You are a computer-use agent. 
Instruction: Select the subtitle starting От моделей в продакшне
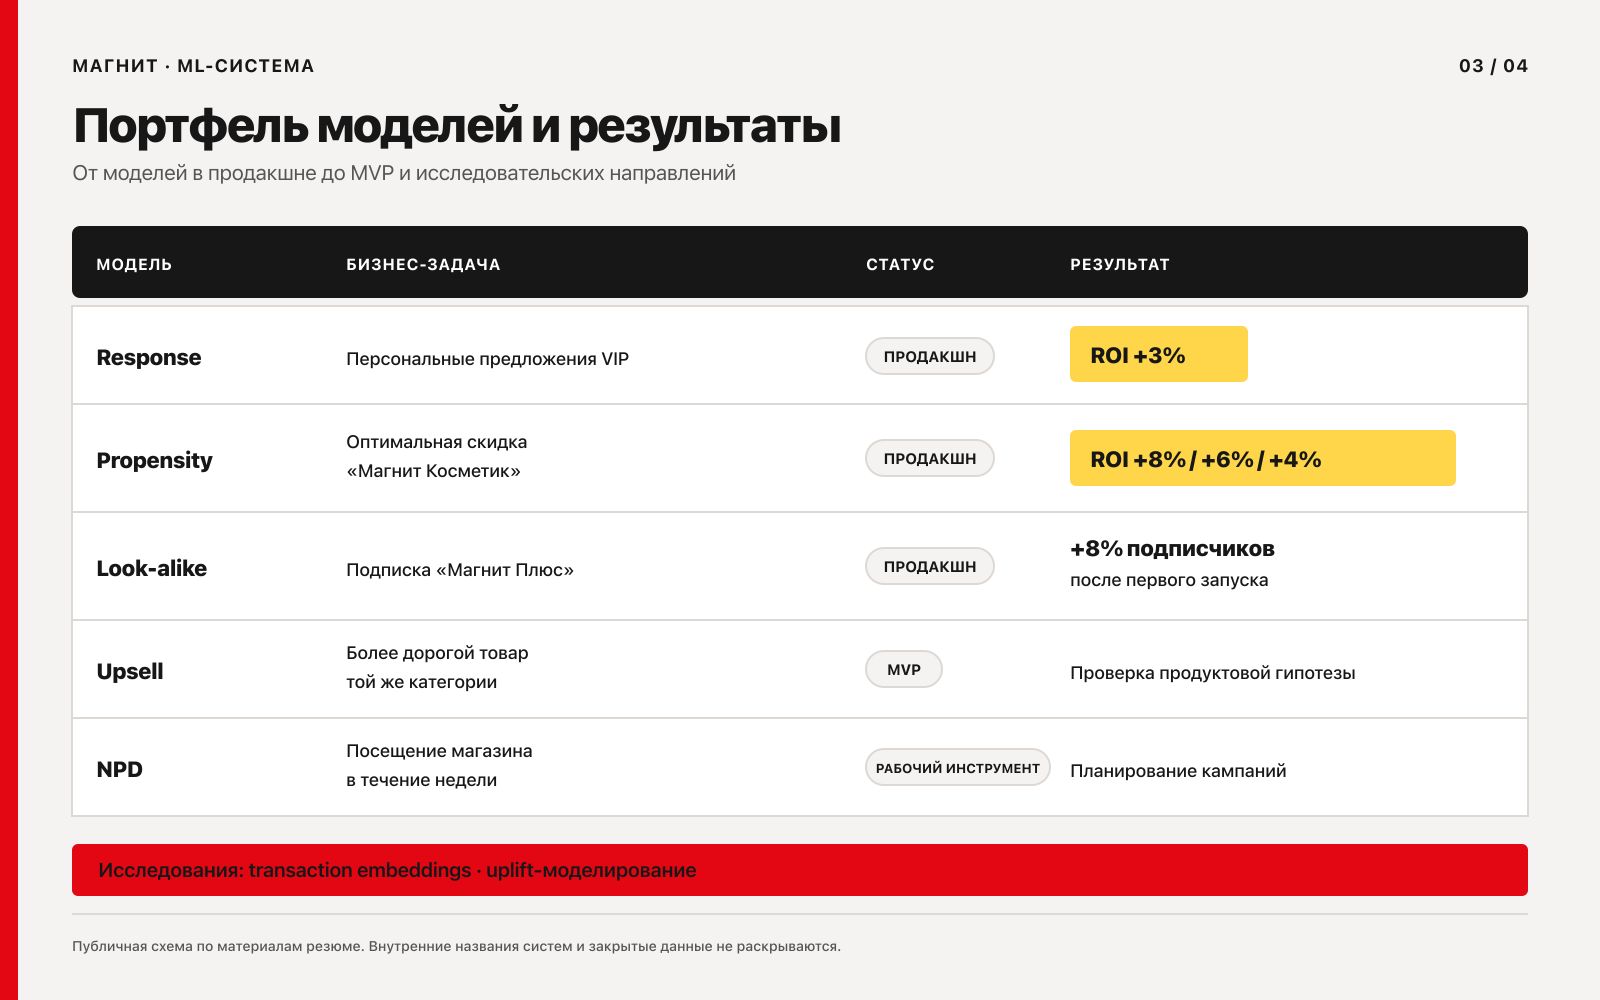pos(404,173)
